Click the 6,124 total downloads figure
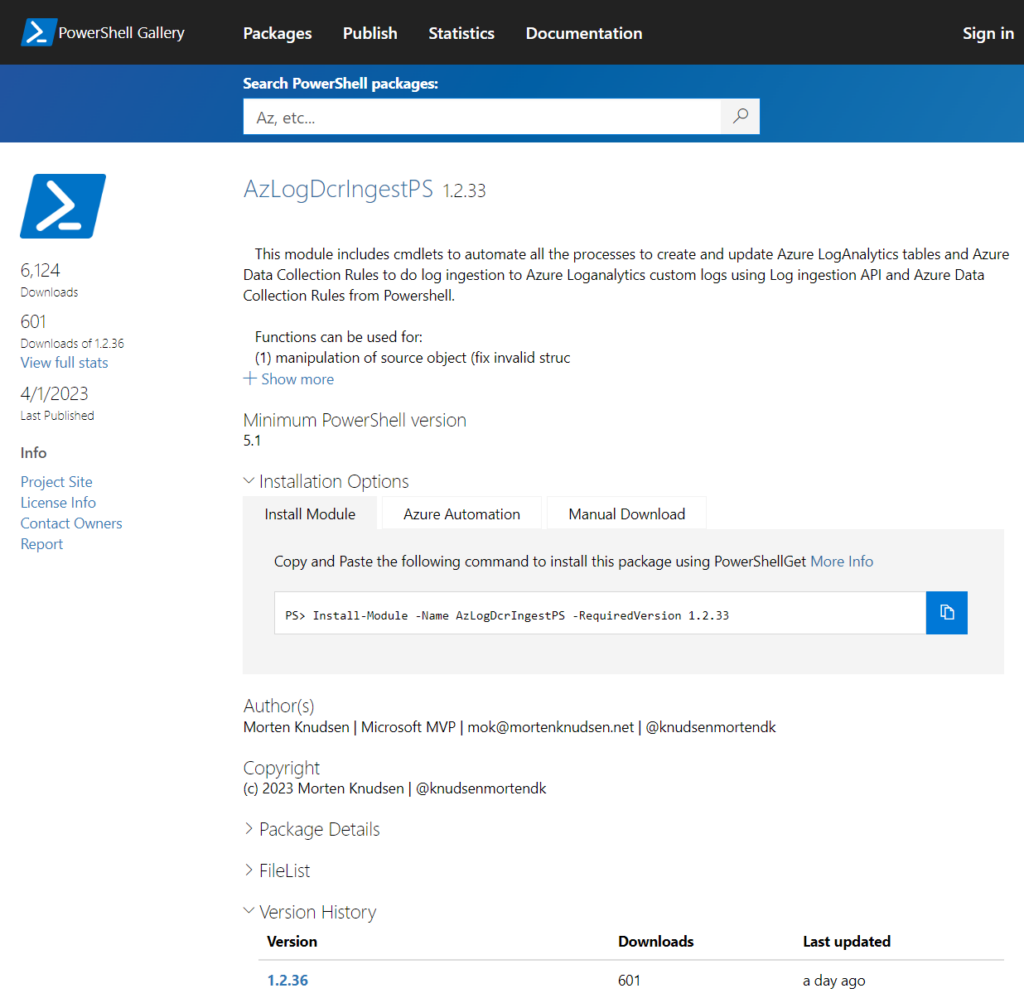This screenshot has width=1024, height=998. tap(40, 270)
